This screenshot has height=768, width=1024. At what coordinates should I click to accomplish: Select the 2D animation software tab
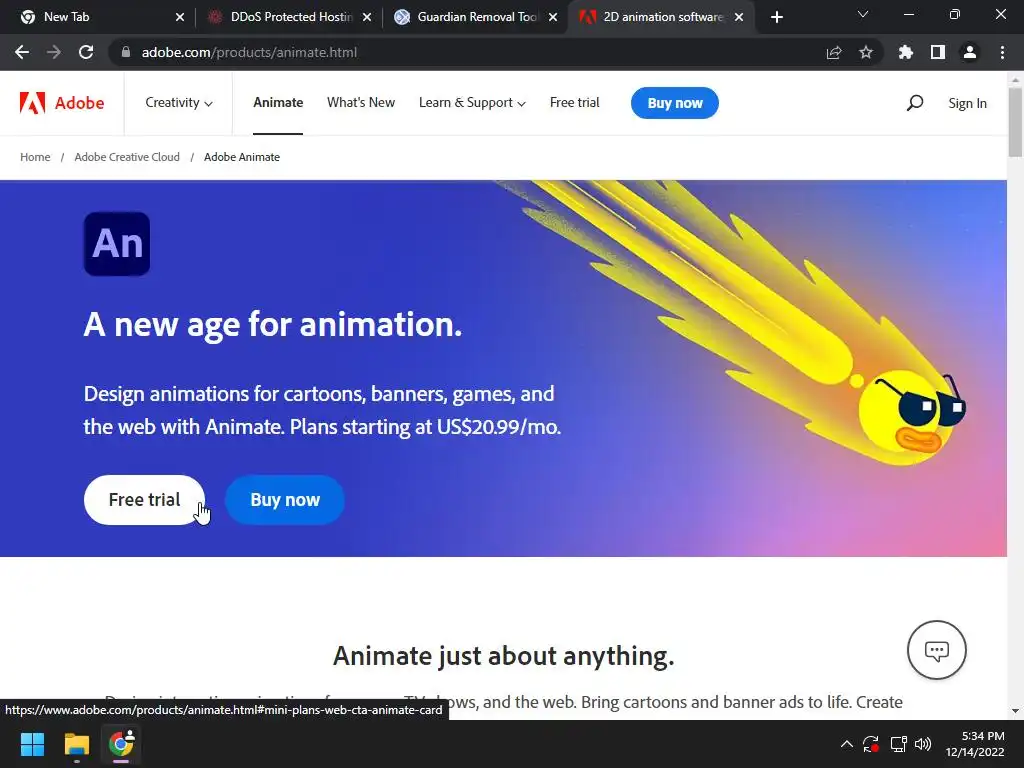click(x=661, y=17)
